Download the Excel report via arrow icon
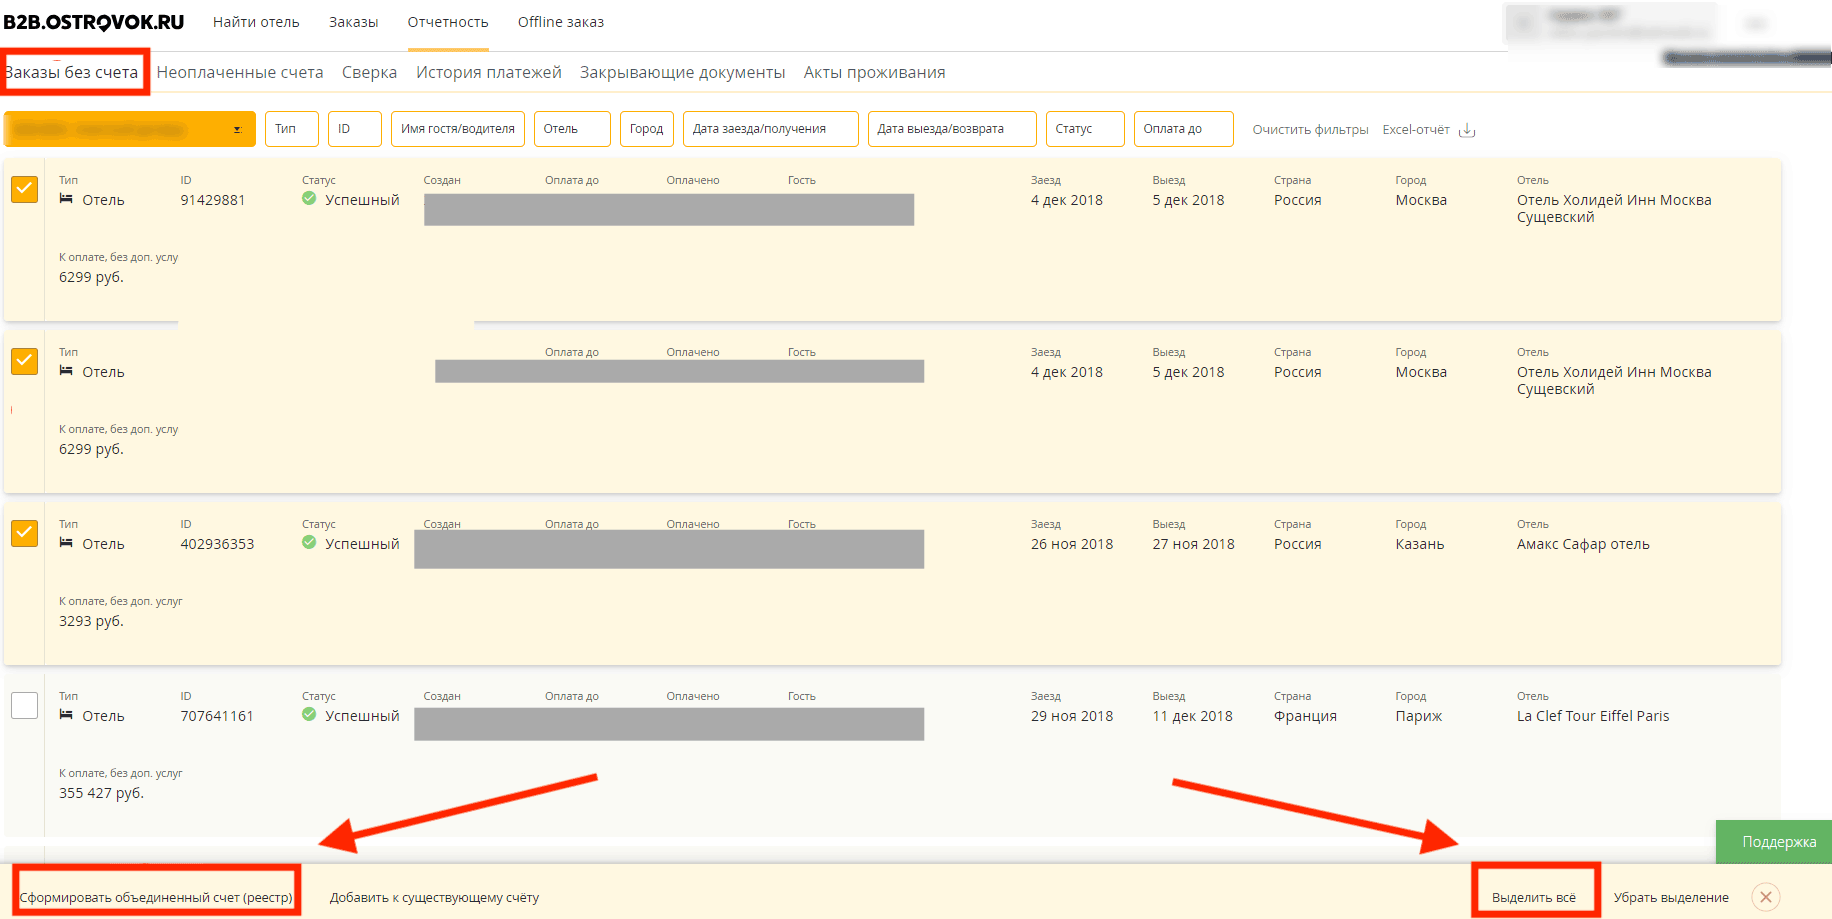Viewport: 1832px width, 919px height. coord(1467,130)
